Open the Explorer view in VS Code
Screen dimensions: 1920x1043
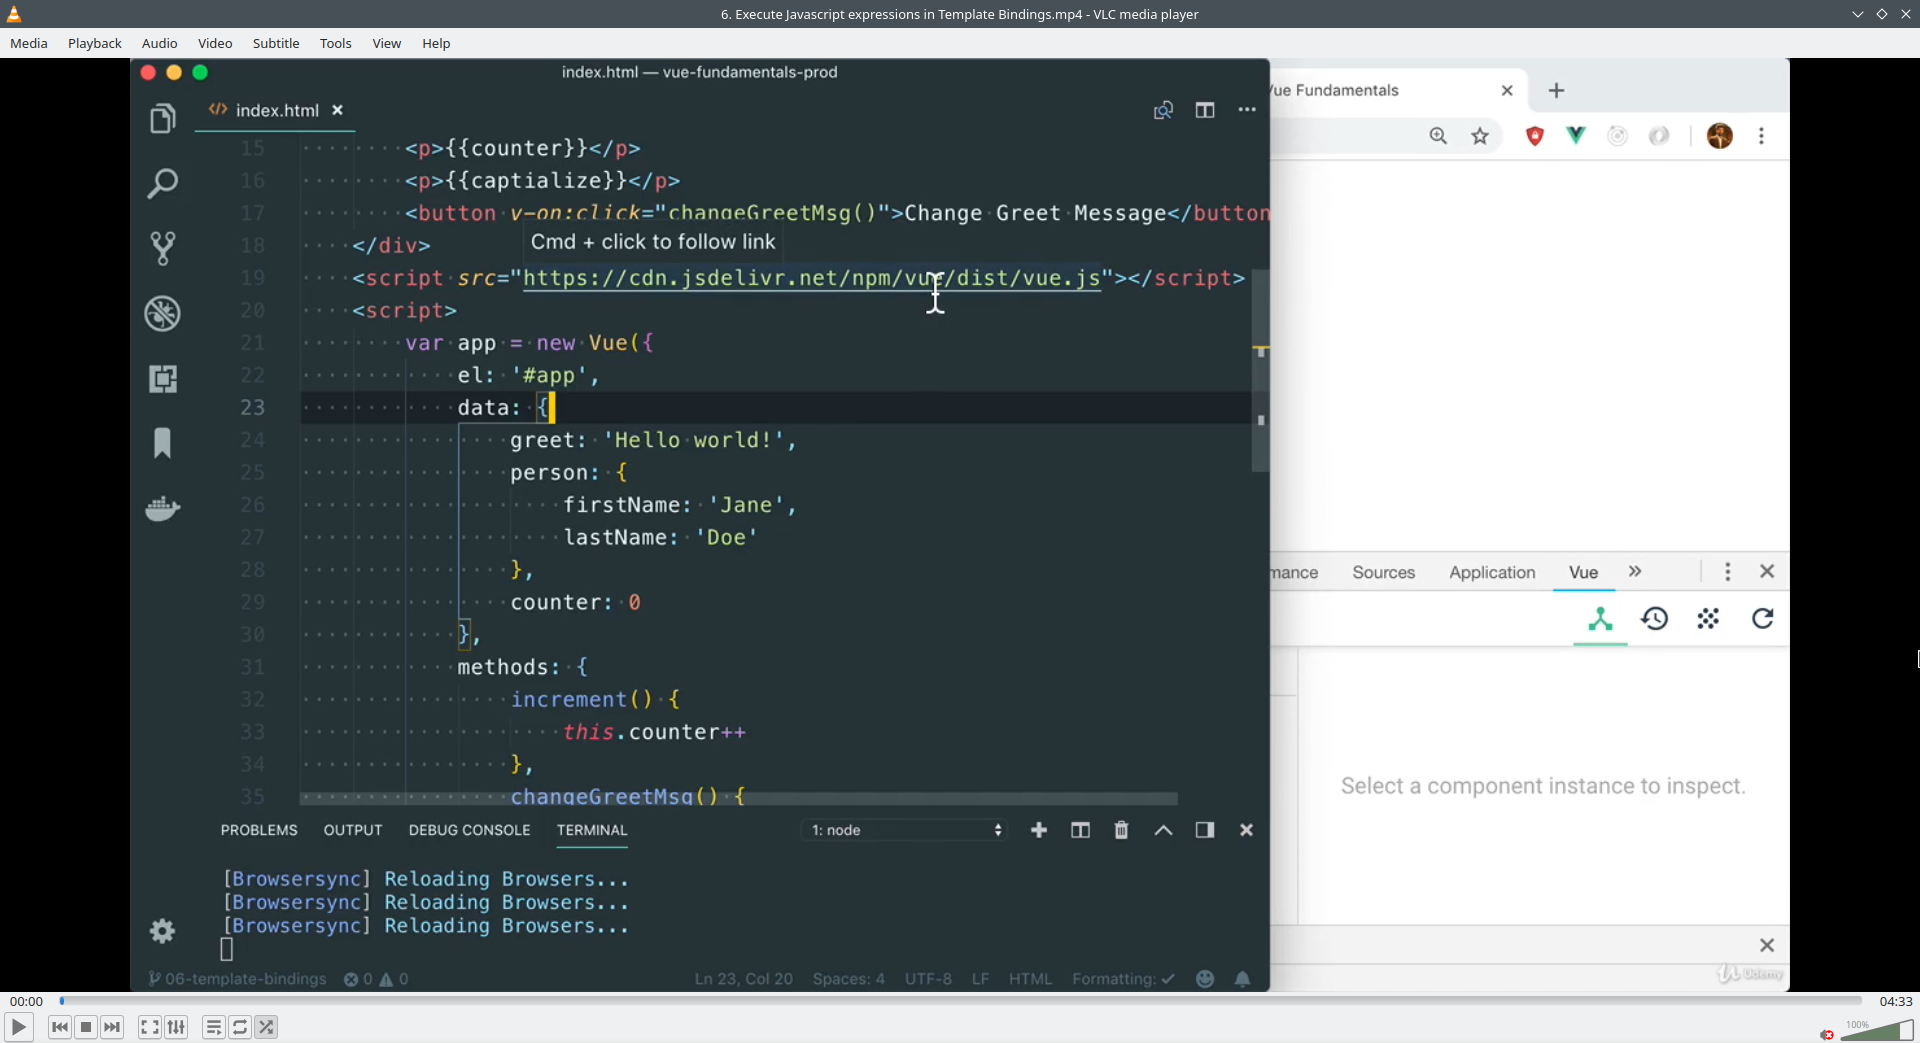click(x=162, y=118)
